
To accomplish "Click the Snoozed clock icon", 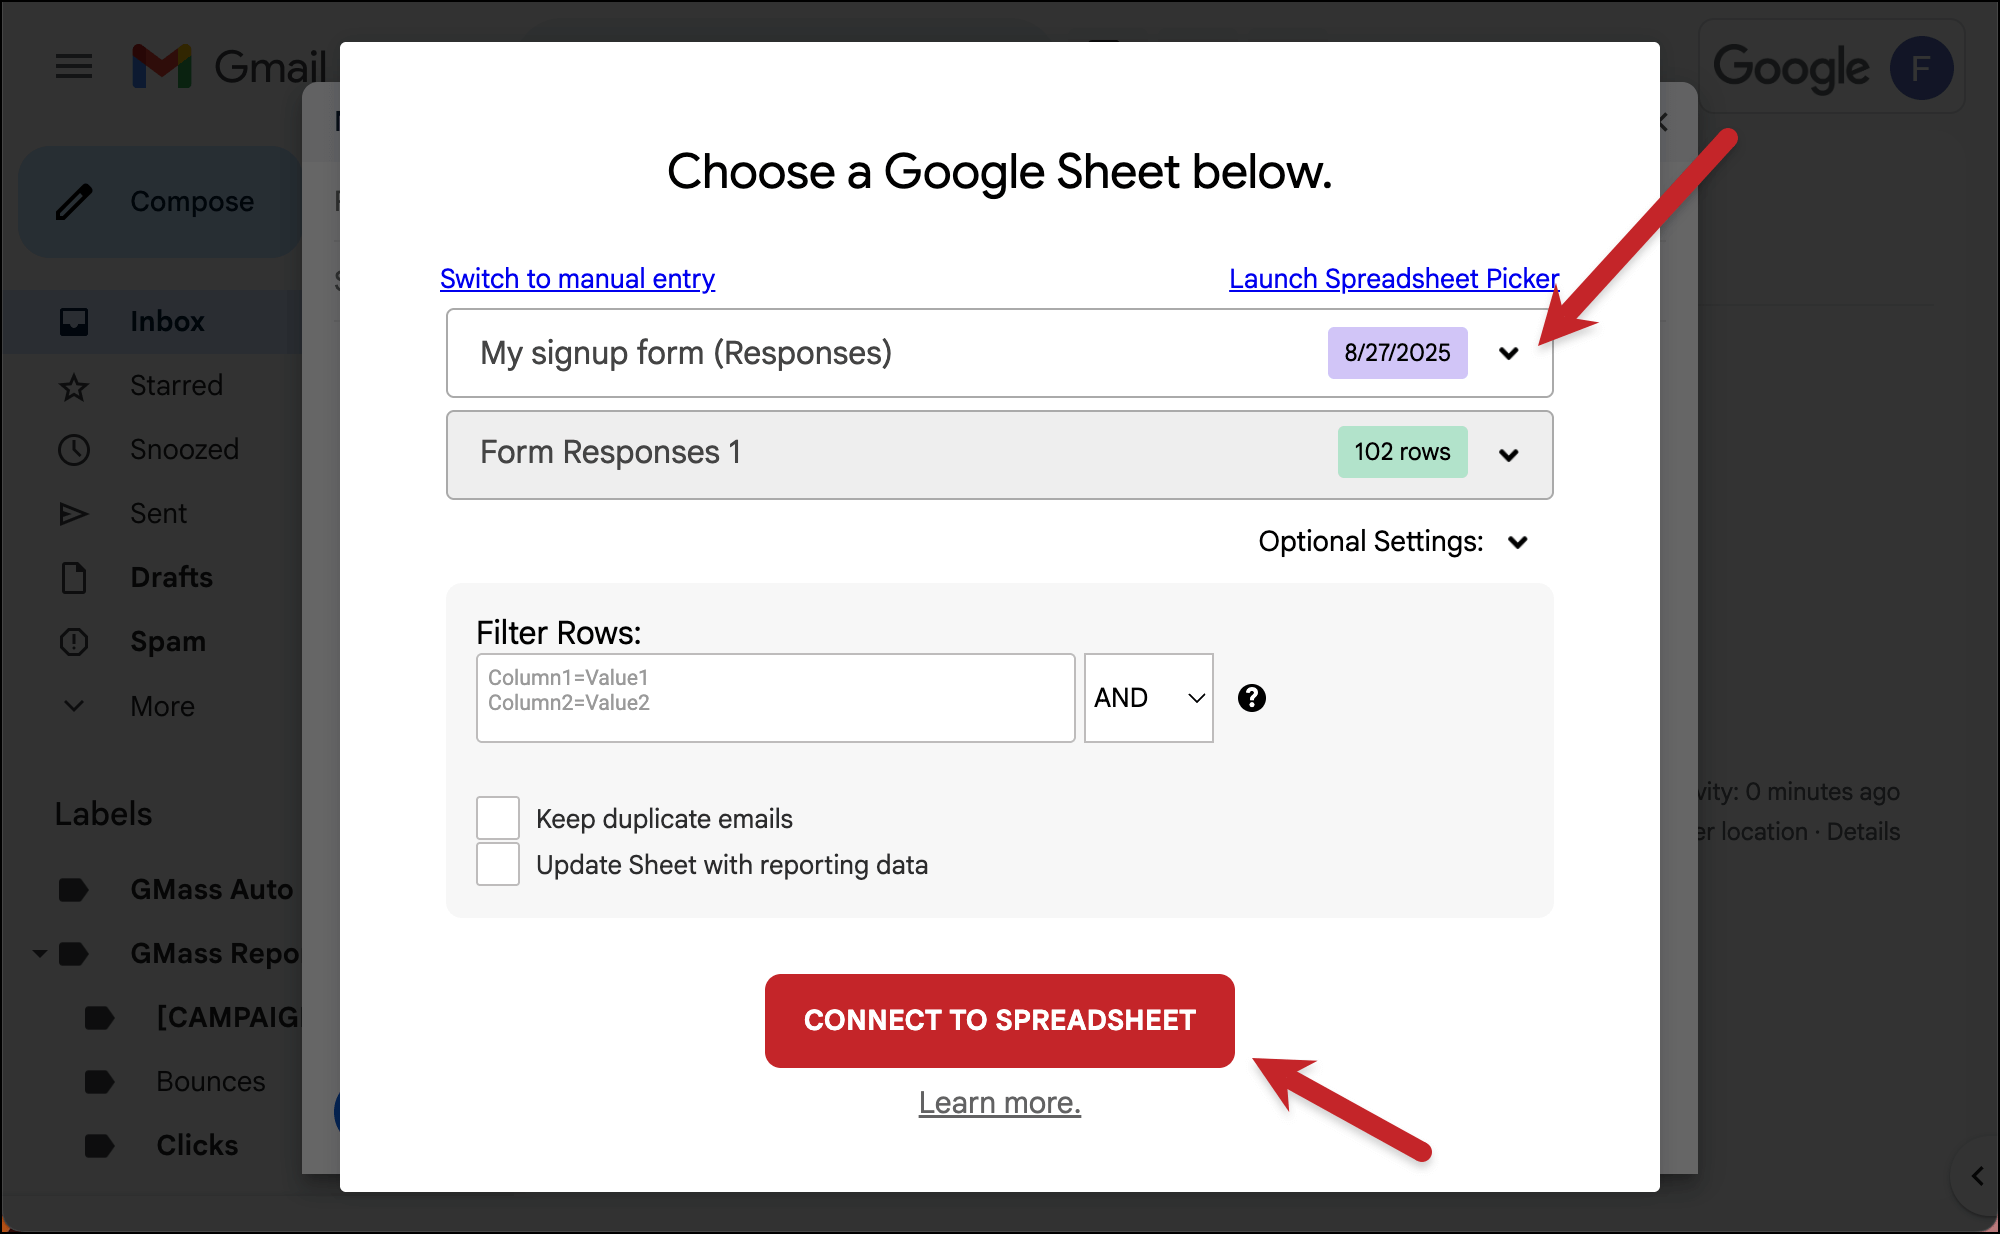I will coord(73,449).
